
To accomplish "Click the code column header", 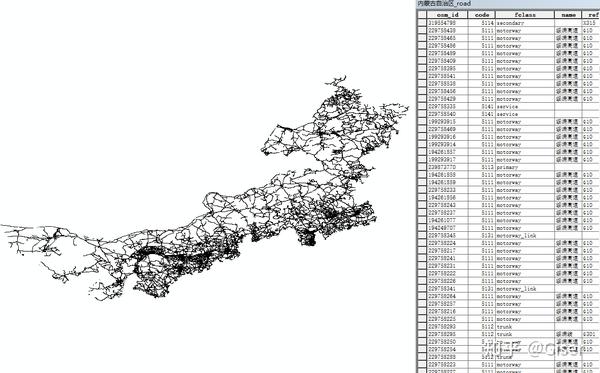I will click(482, 15).
